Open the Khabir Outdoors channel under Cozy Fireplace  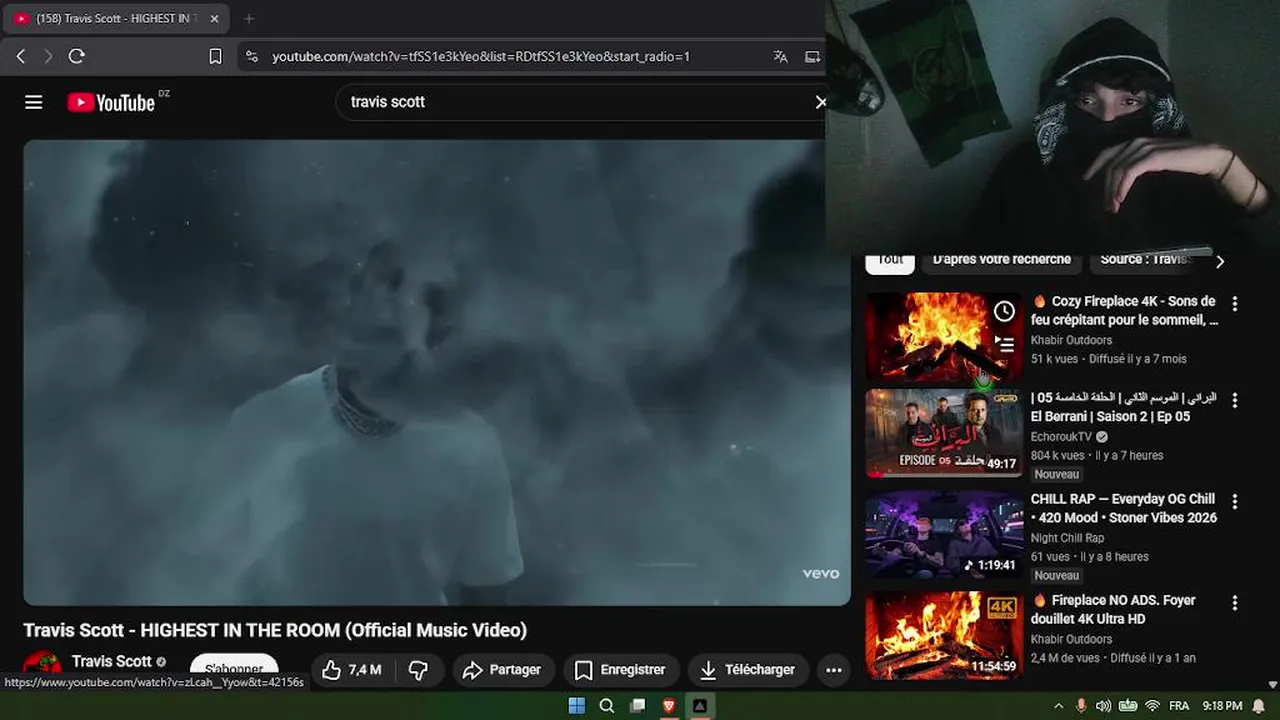pos(1071,340)
